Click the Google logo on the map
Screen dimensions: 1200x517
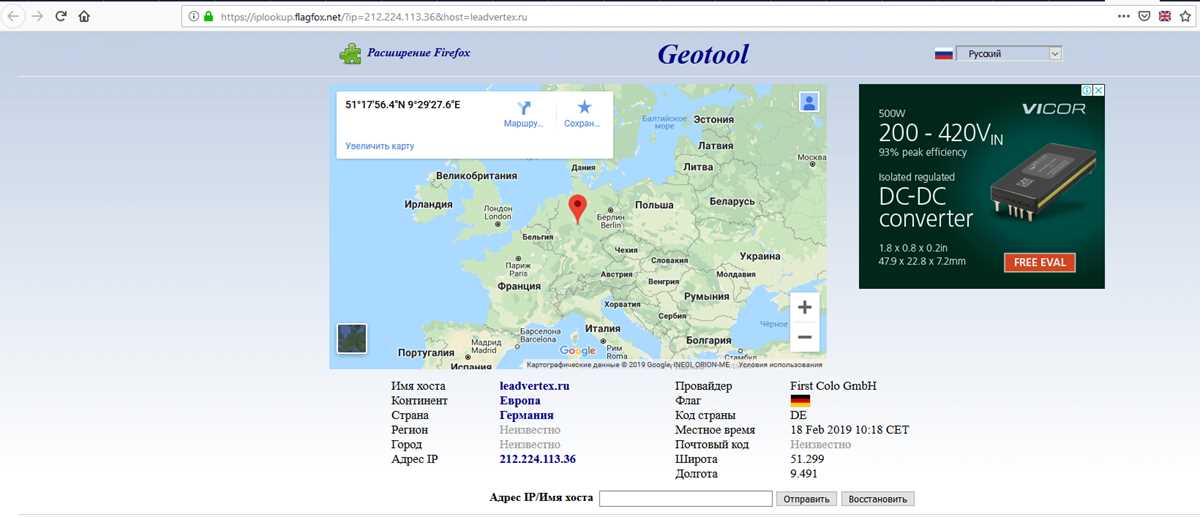click(578, 351)
